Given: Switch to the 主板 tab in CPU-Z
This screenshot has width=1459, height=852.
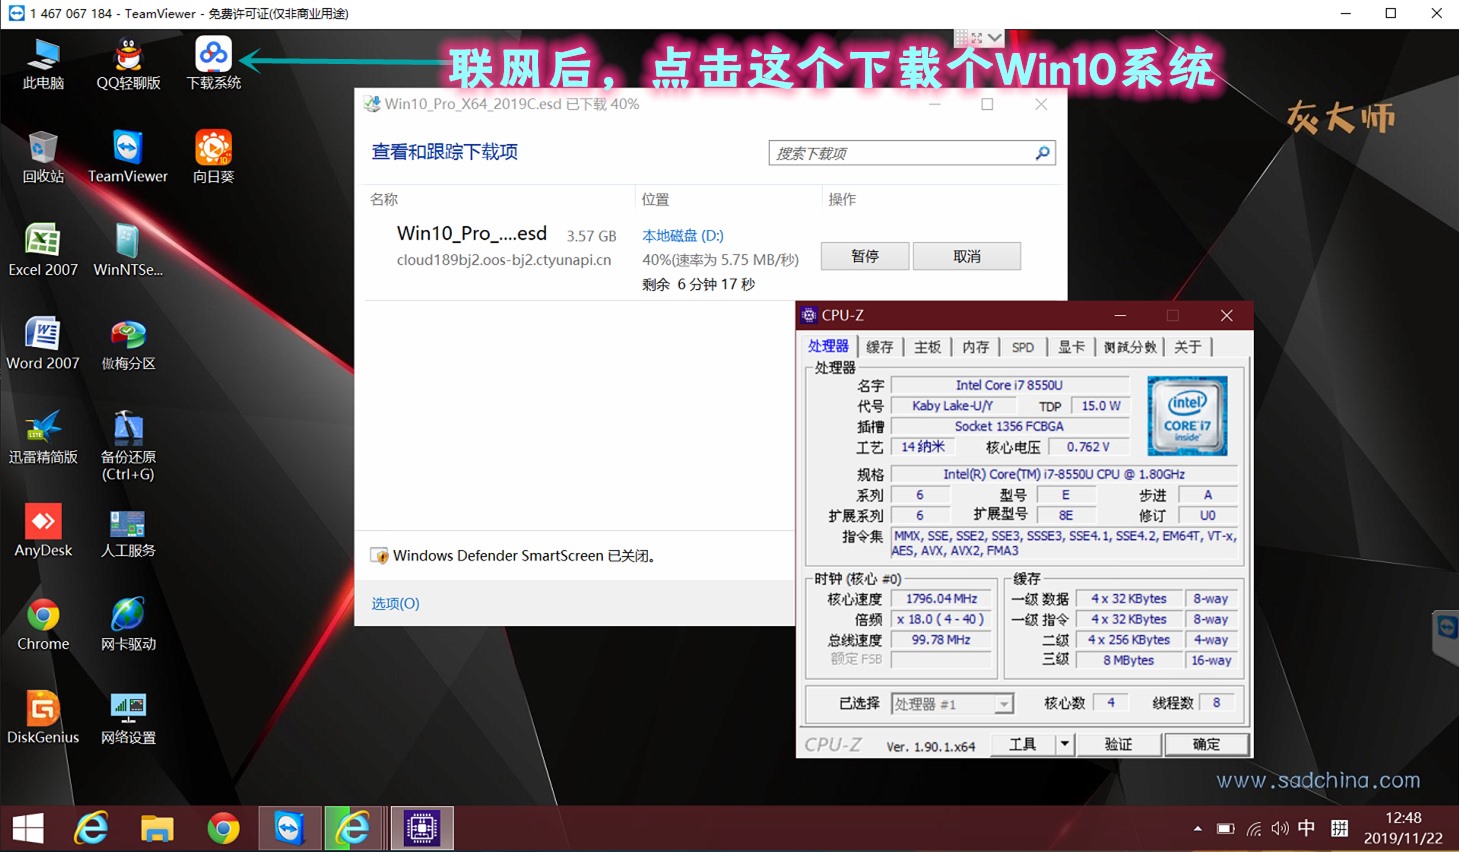Looking at the screenshot, I should point(928,347).
